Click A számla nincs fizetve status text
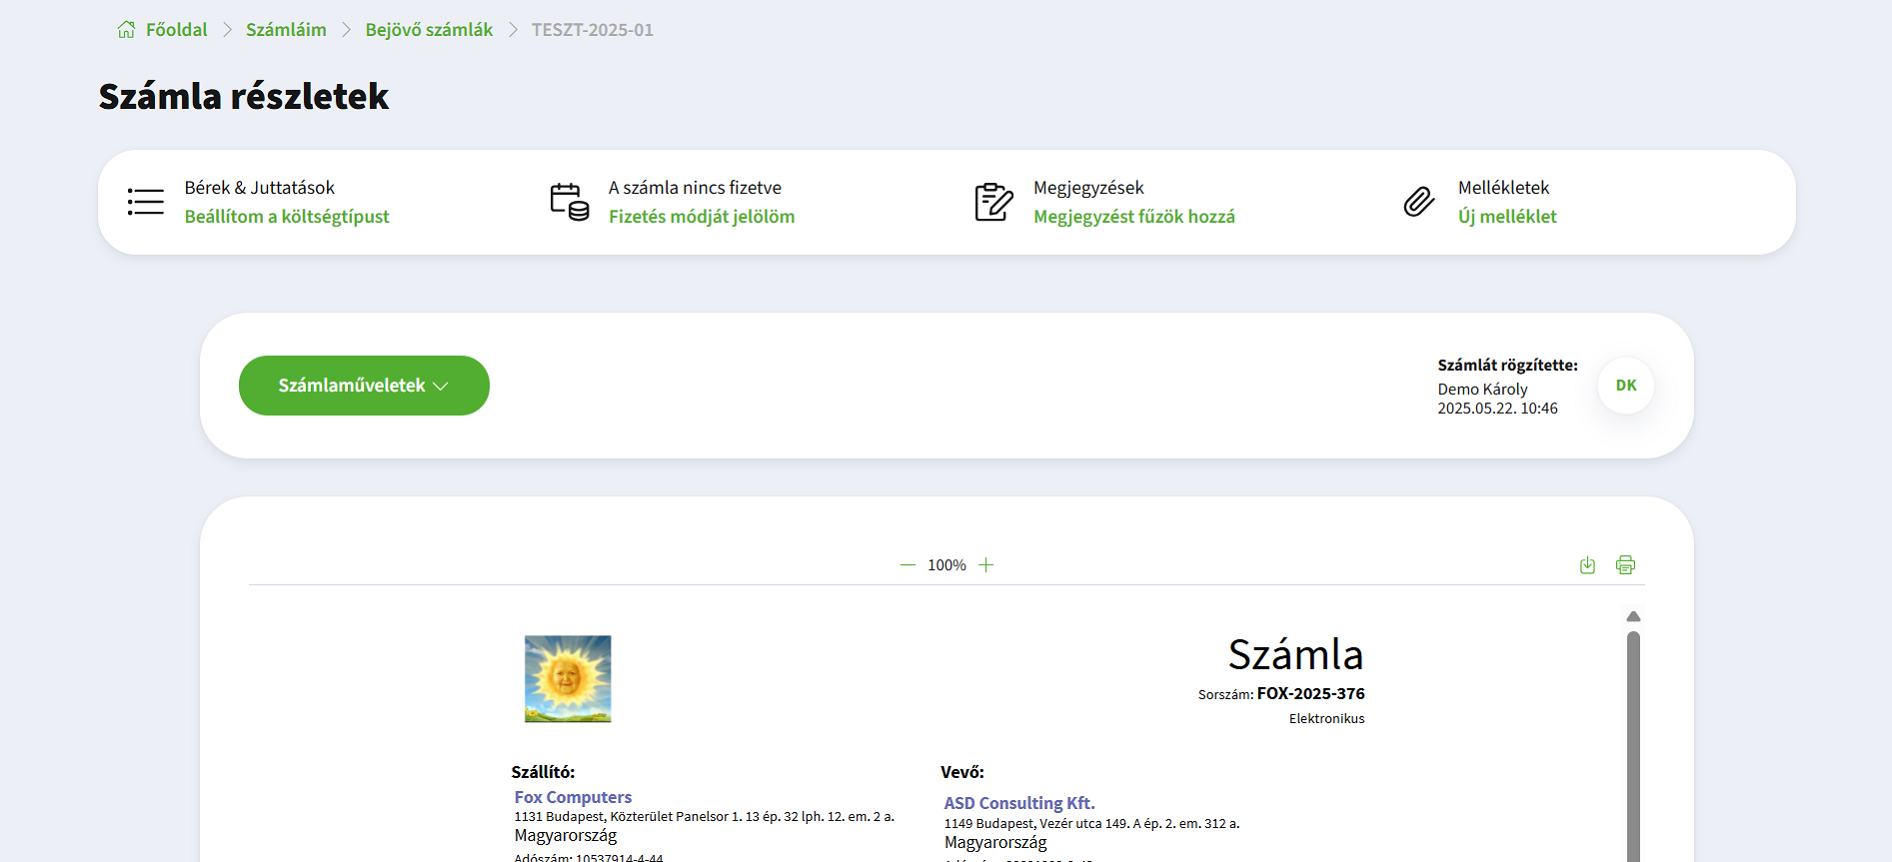The height and width of the screenshot is (862, 1892). [x=695, y=188]
